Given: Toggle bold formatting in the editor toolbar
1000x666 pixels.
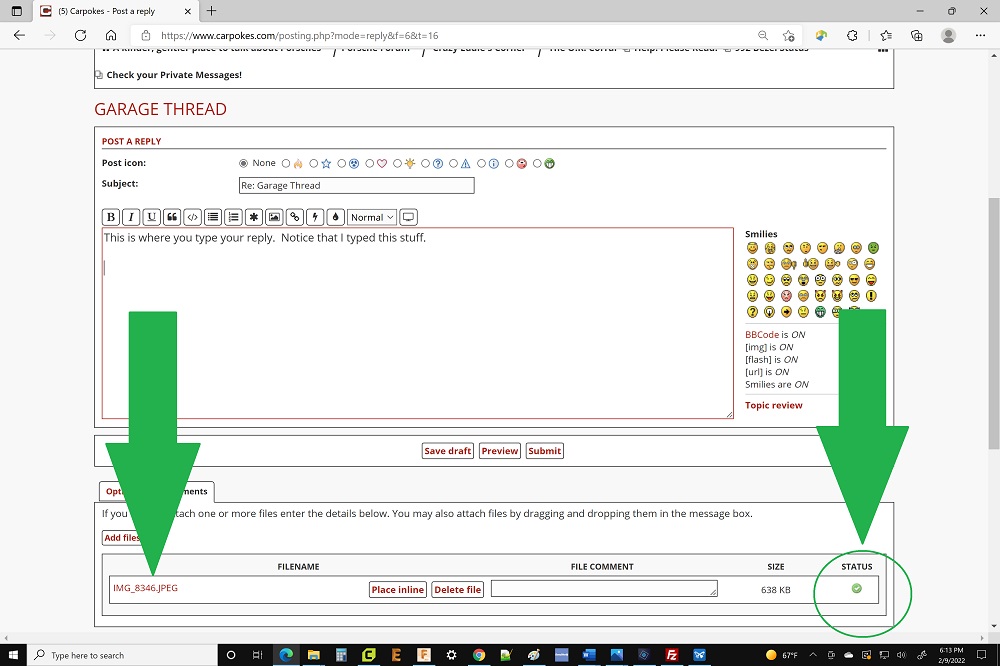Looking at the screenshot, I should click(x=111, y=217).
